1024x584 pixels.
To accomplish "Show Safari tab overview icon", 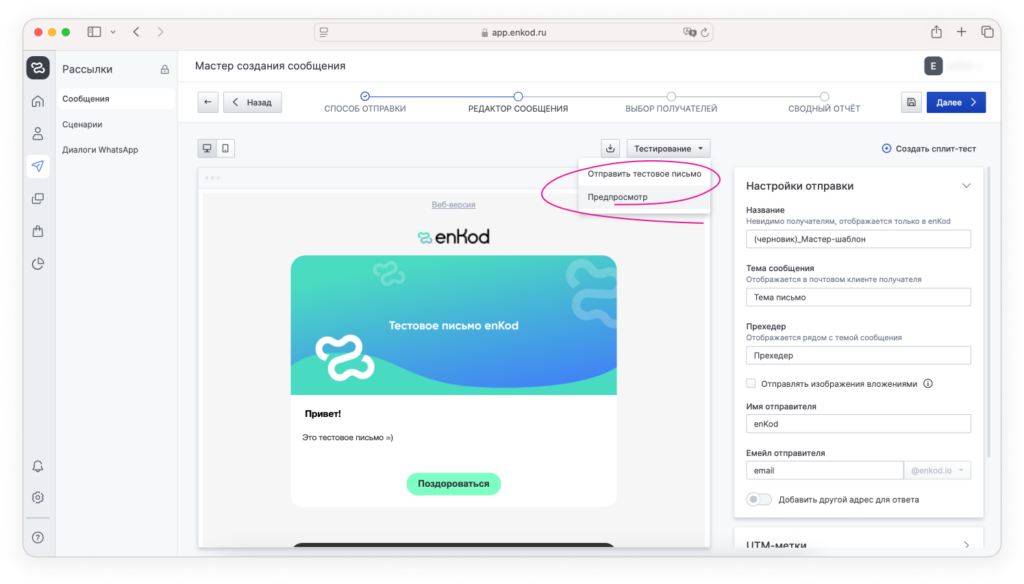I will (x=987, y=31).
